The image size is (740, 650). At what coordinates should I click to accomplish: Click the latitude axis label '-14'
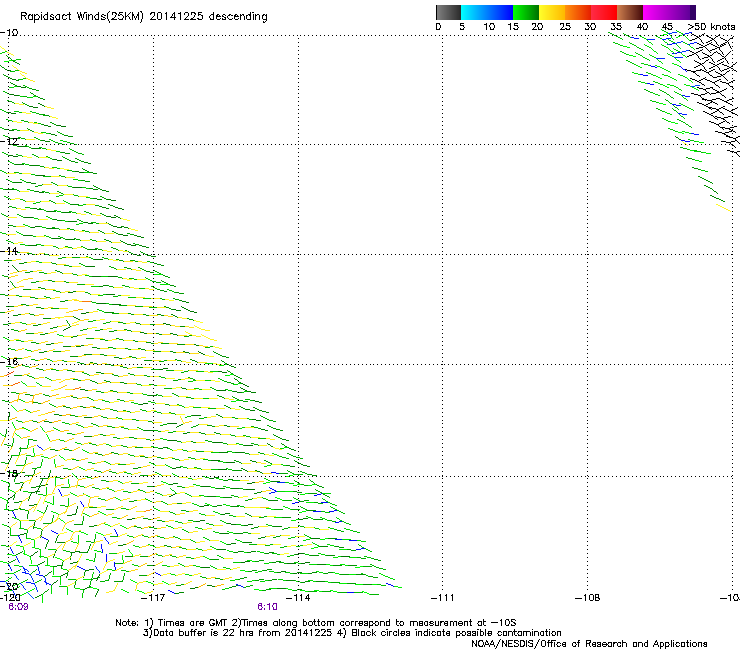(9, 251)
